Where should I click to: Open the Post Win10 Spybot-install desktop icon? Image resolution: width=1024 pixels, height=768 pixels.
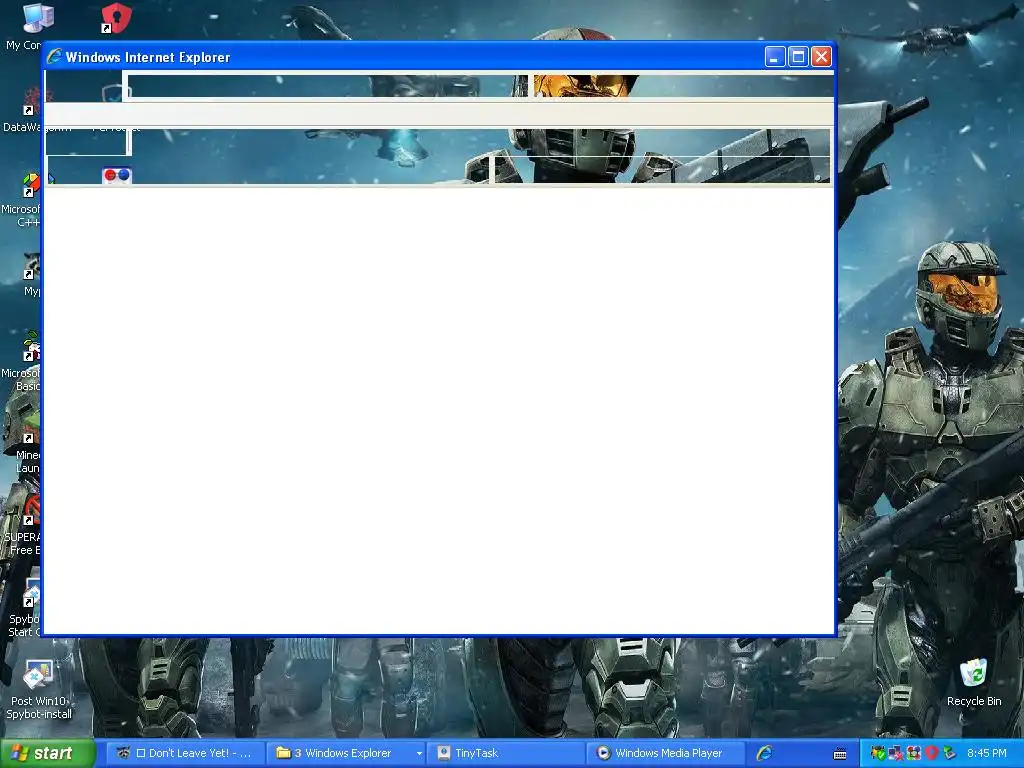click(39, 690)
